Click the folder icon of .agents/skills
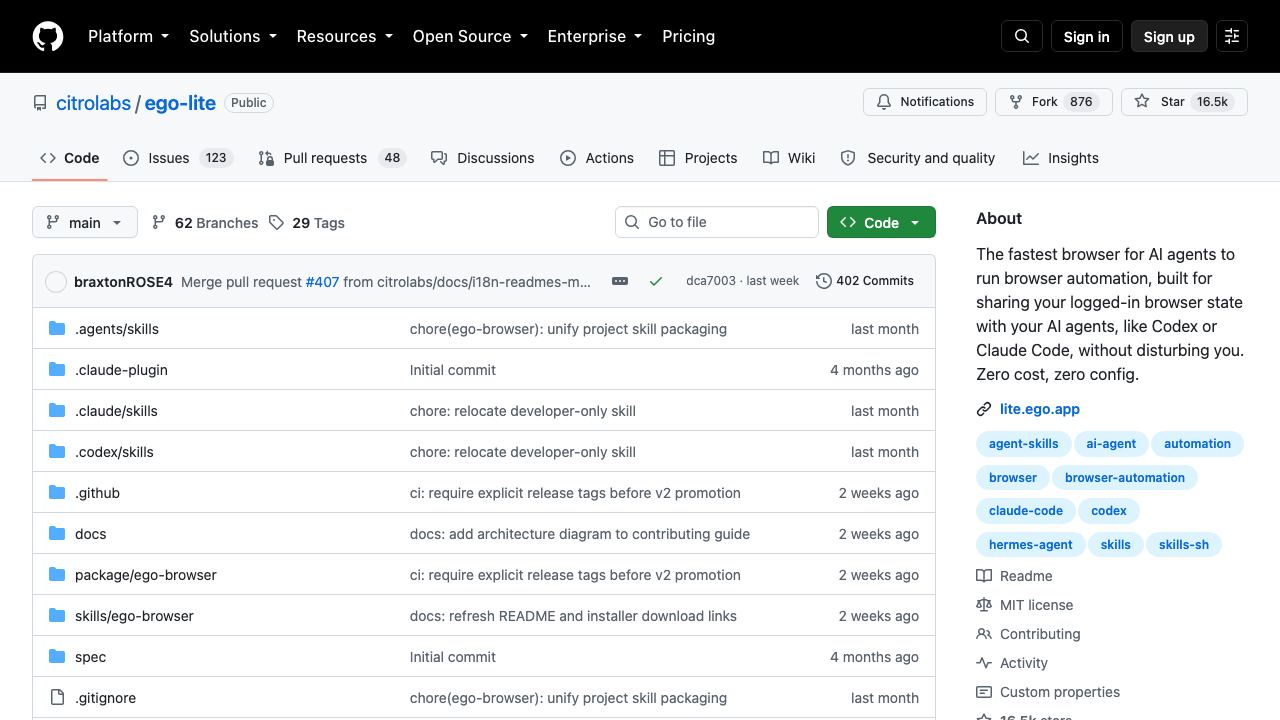This screenshot has width=1280, height=720. pyautogui.click(x=57, y=329)
